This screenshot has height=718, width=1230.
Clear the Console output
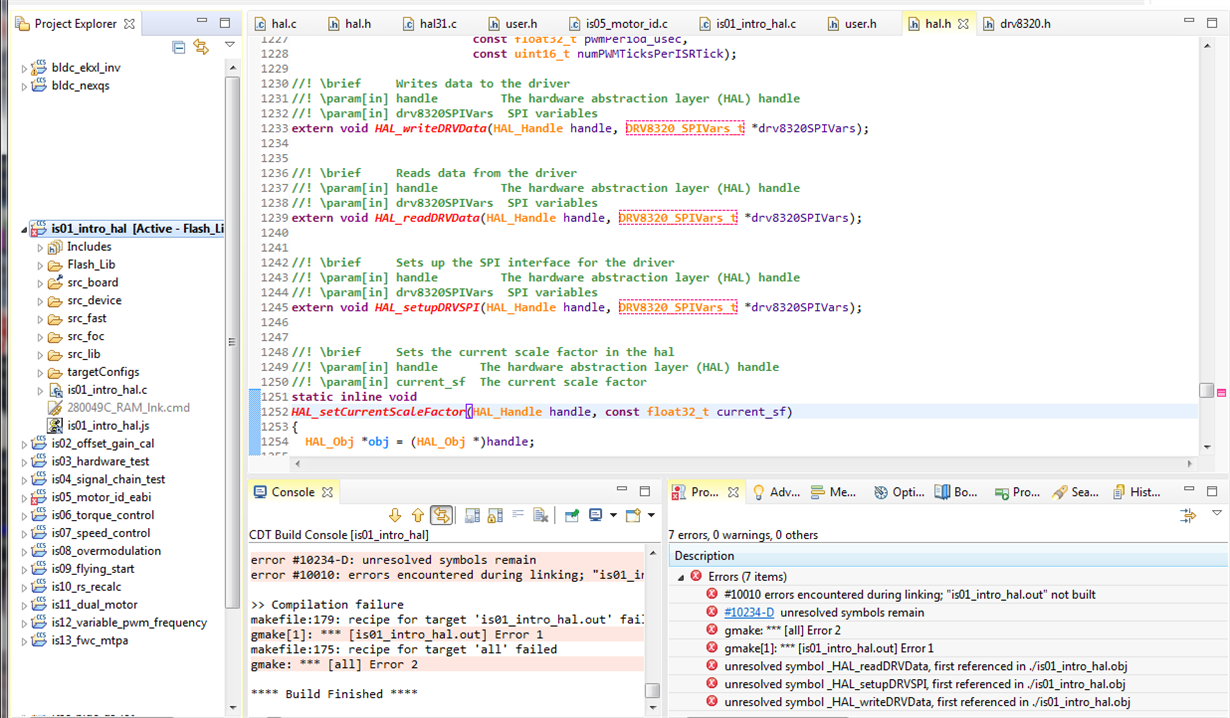541,515
